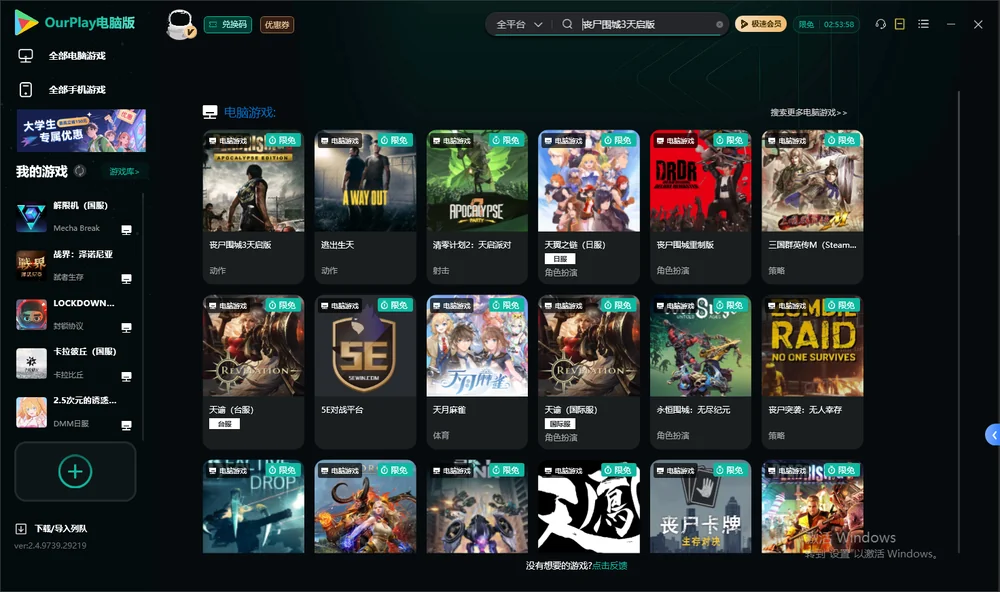Viewport: 1000px width, 592px height.
Task: Click the version text ver:2.4.9739.29219
Action: click(50, 545)
